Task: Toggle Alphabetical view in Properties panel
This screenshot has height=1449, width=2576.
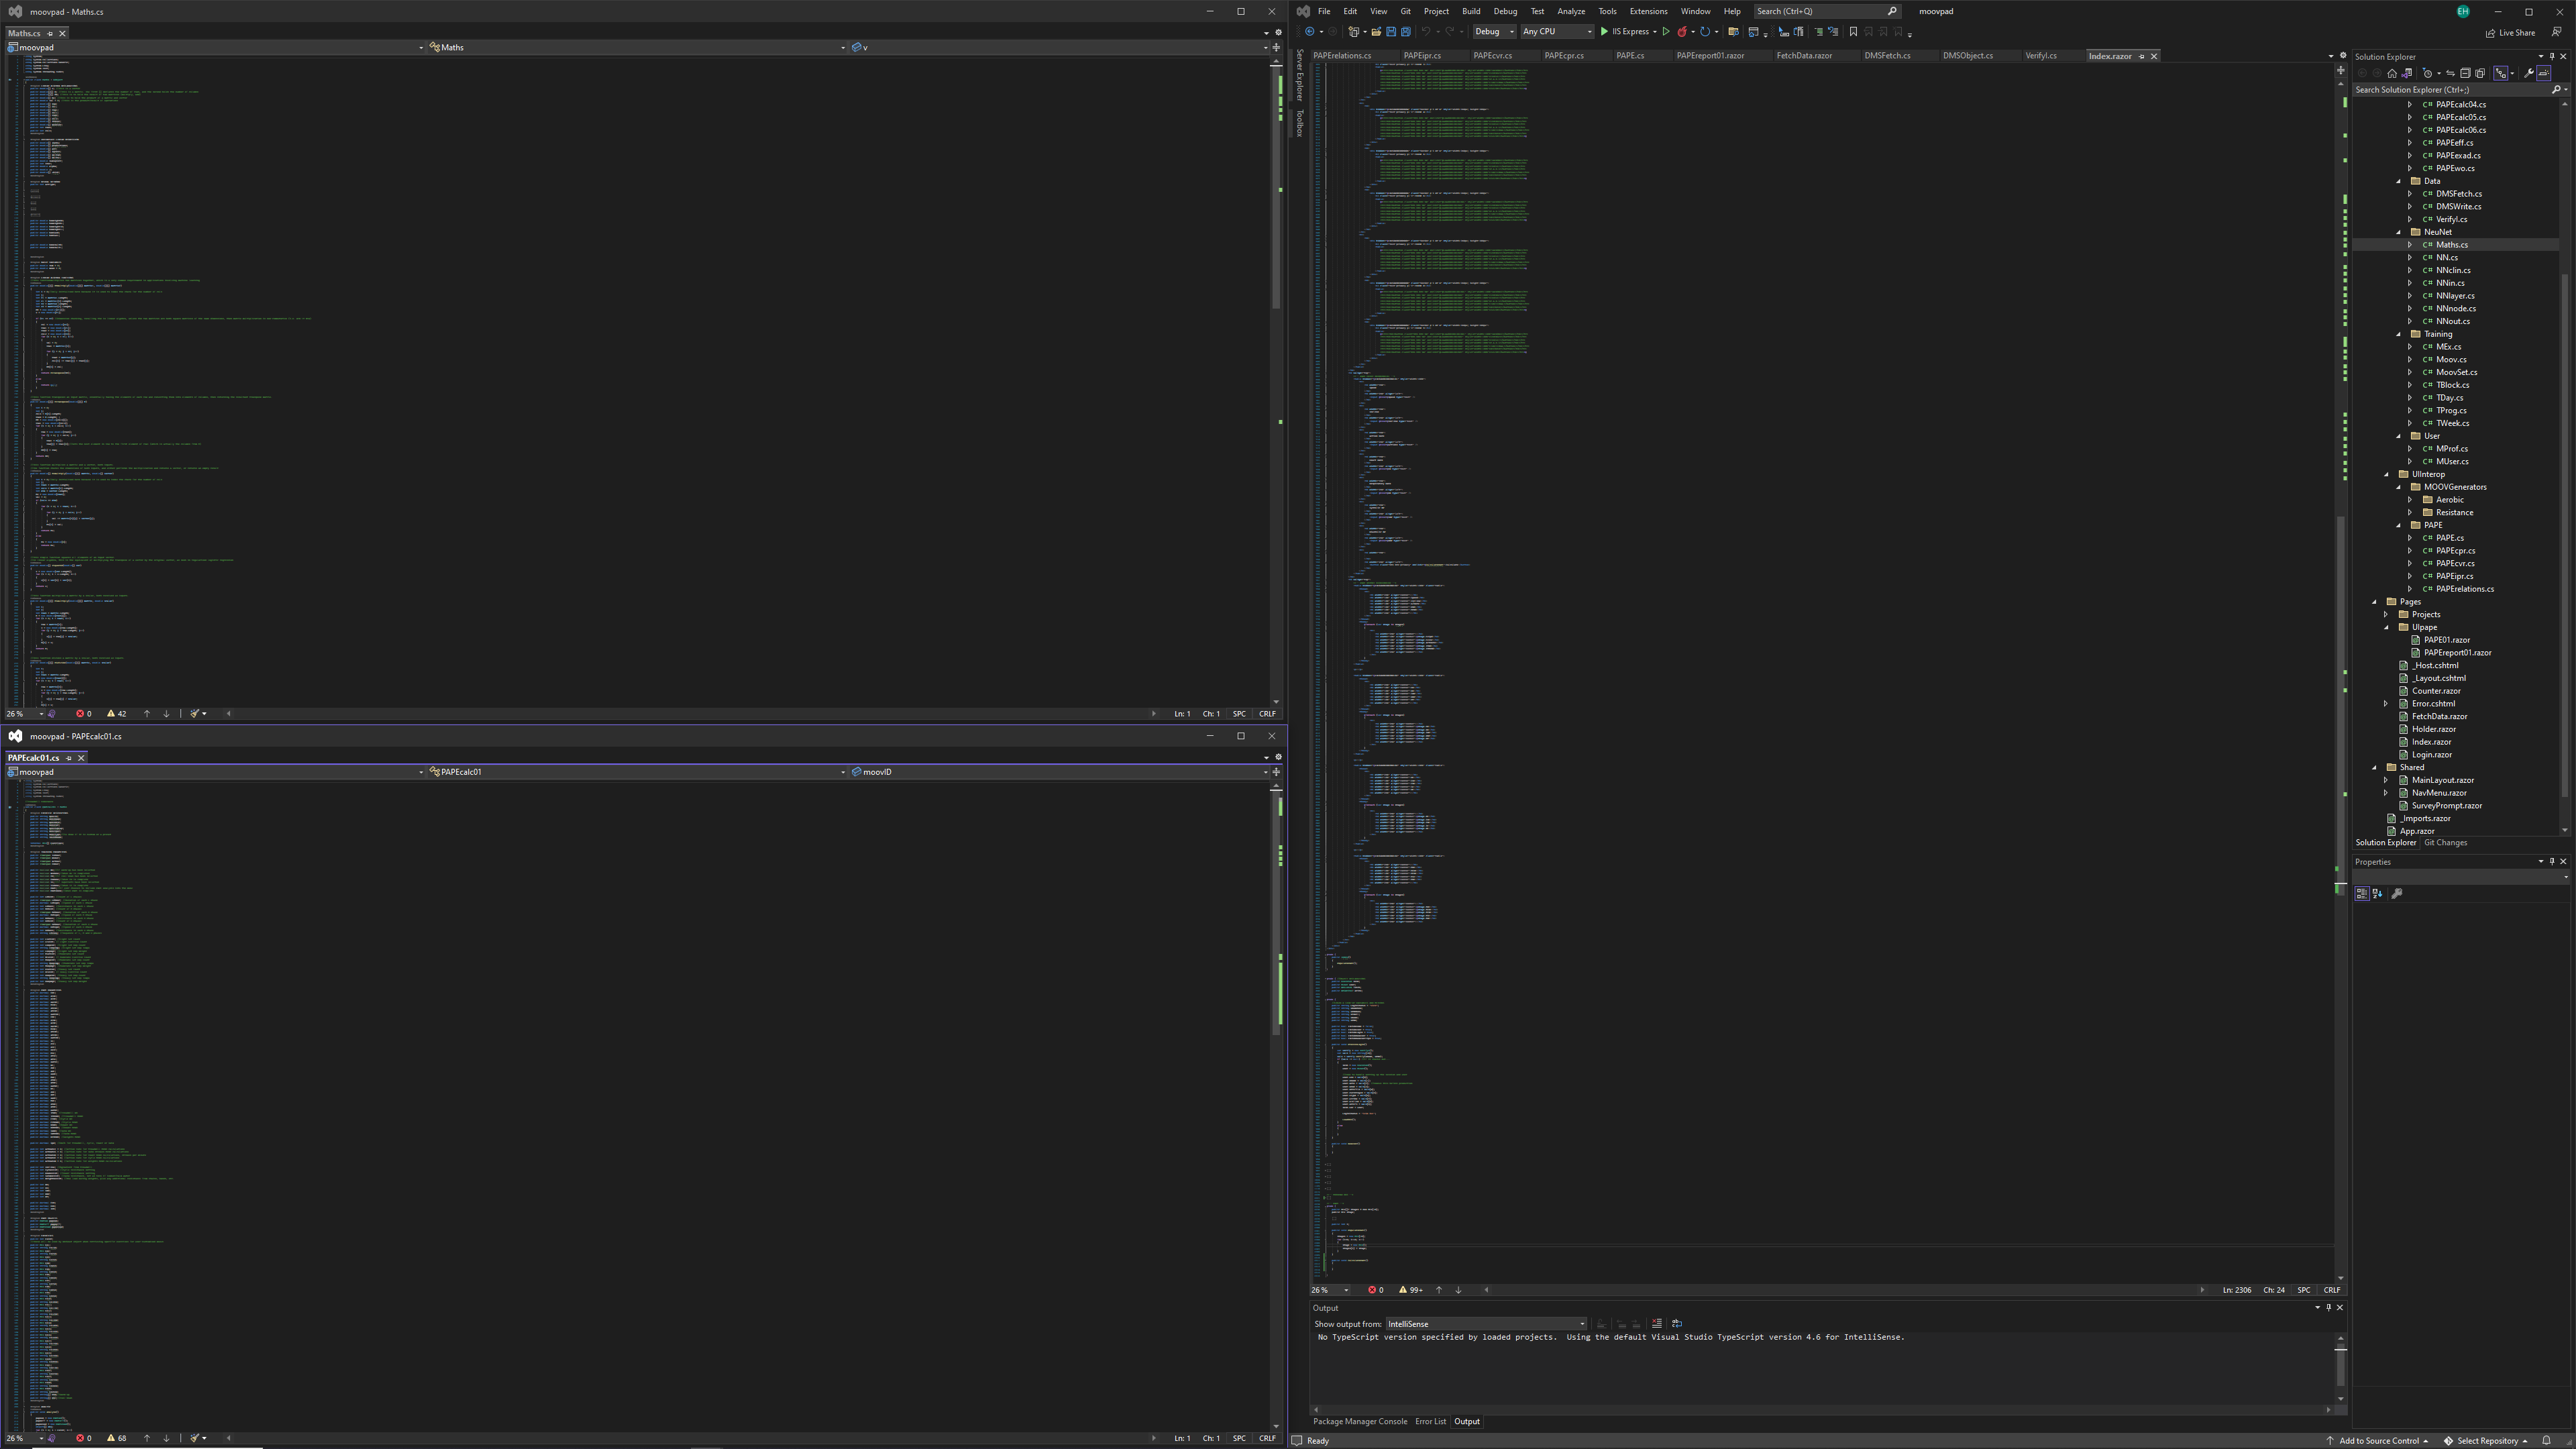Action: (2378, 894)
